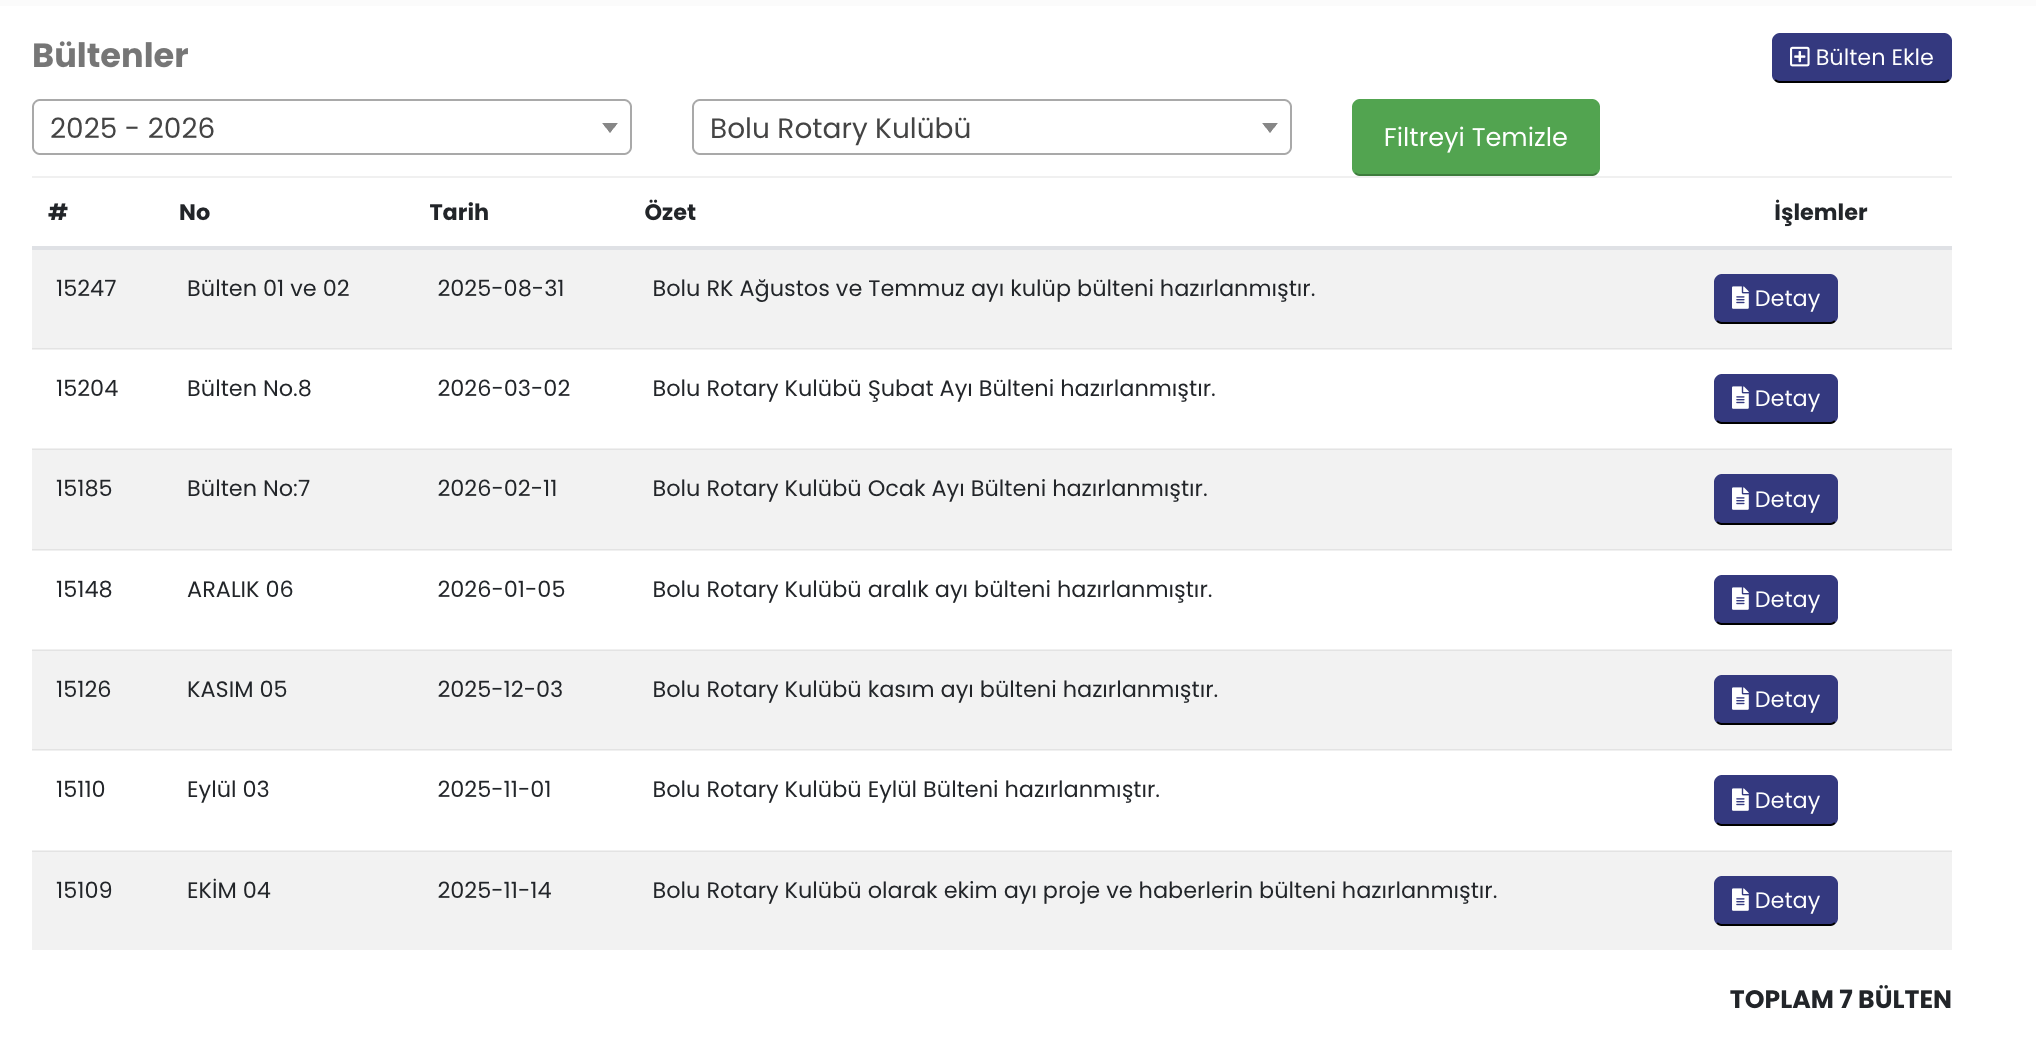Click the No column header

[194, 212]
